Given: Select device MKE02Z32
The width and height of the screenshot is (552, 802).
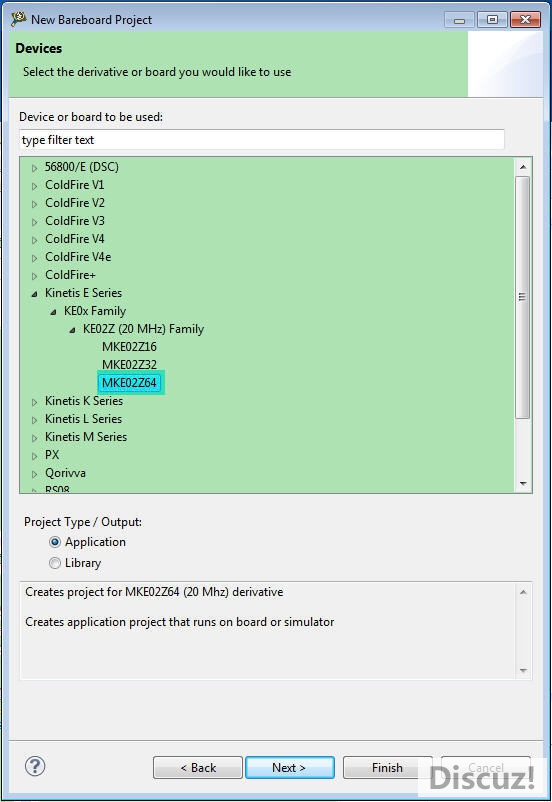Looking at the screenshot, I should tap(129, 365).
